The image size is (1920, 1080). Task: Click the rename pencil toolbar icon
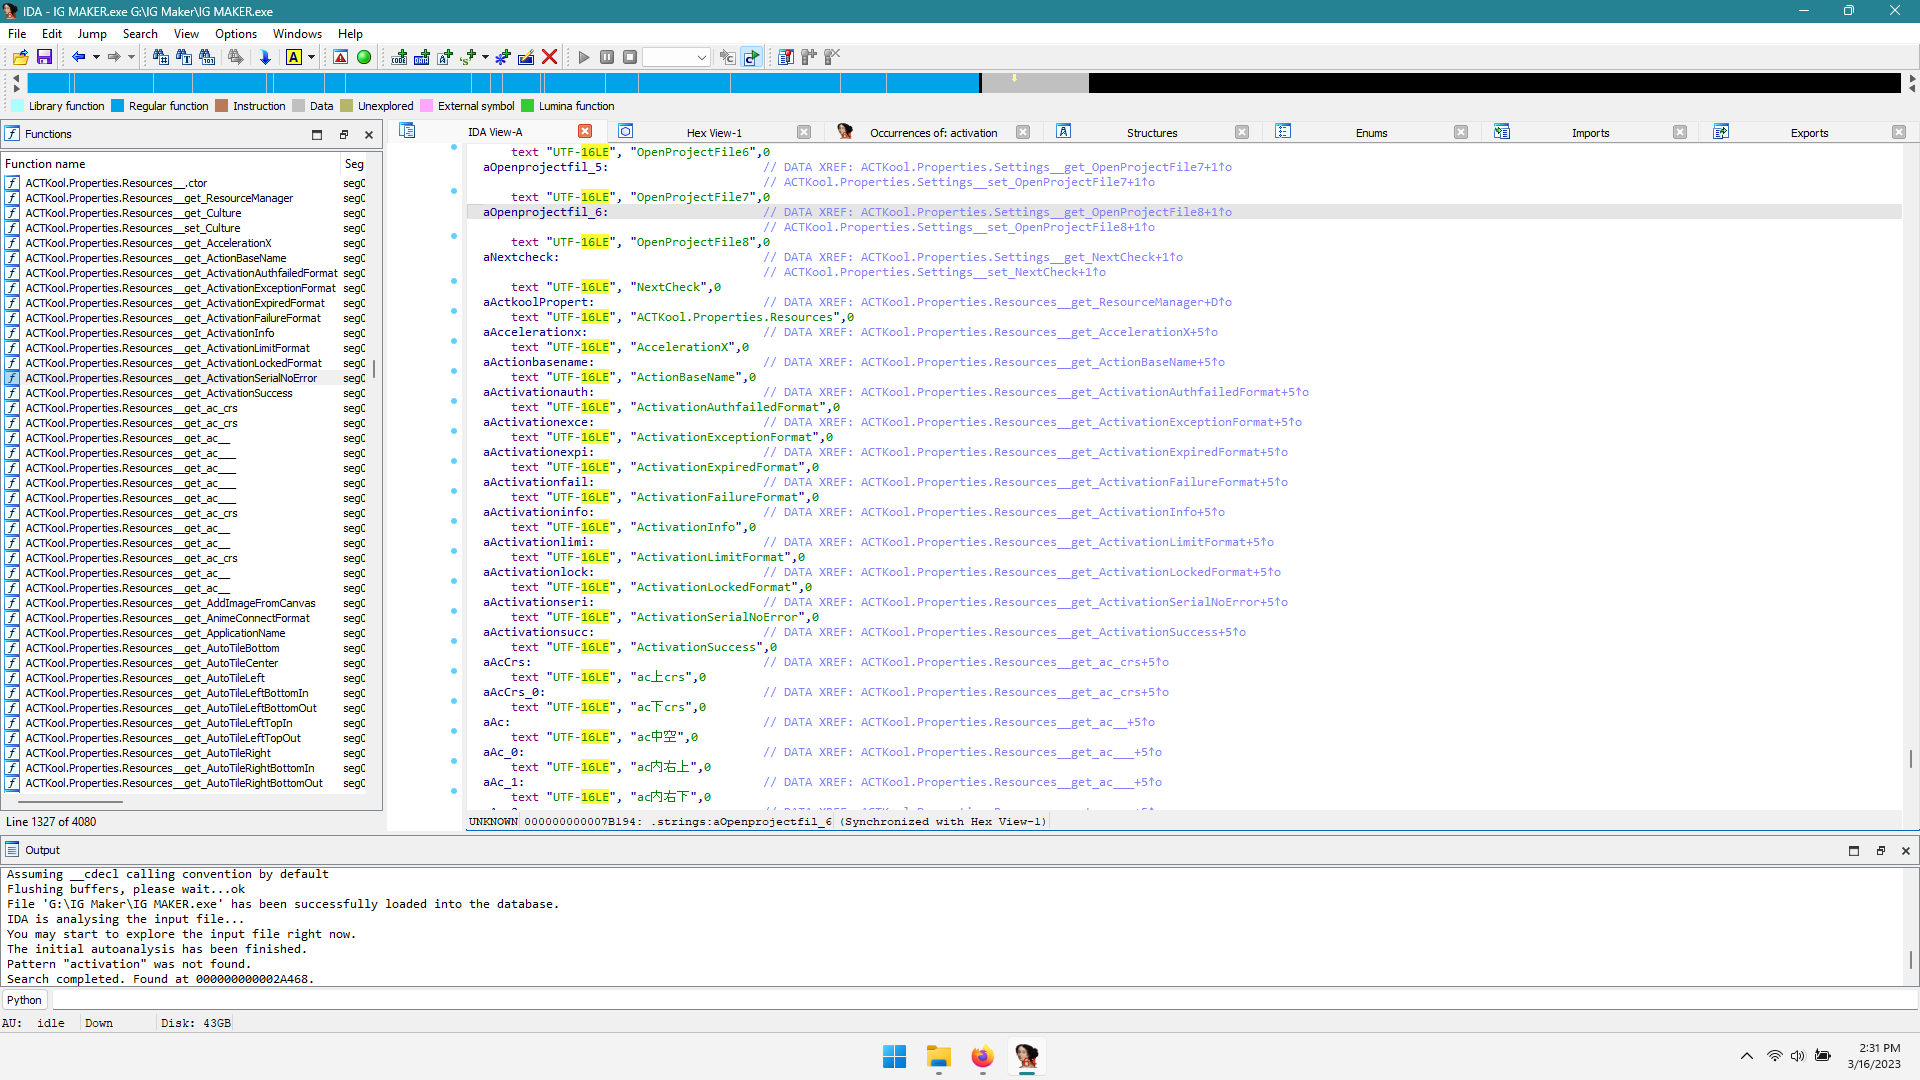pyautogui.click(x=526, y=57)
